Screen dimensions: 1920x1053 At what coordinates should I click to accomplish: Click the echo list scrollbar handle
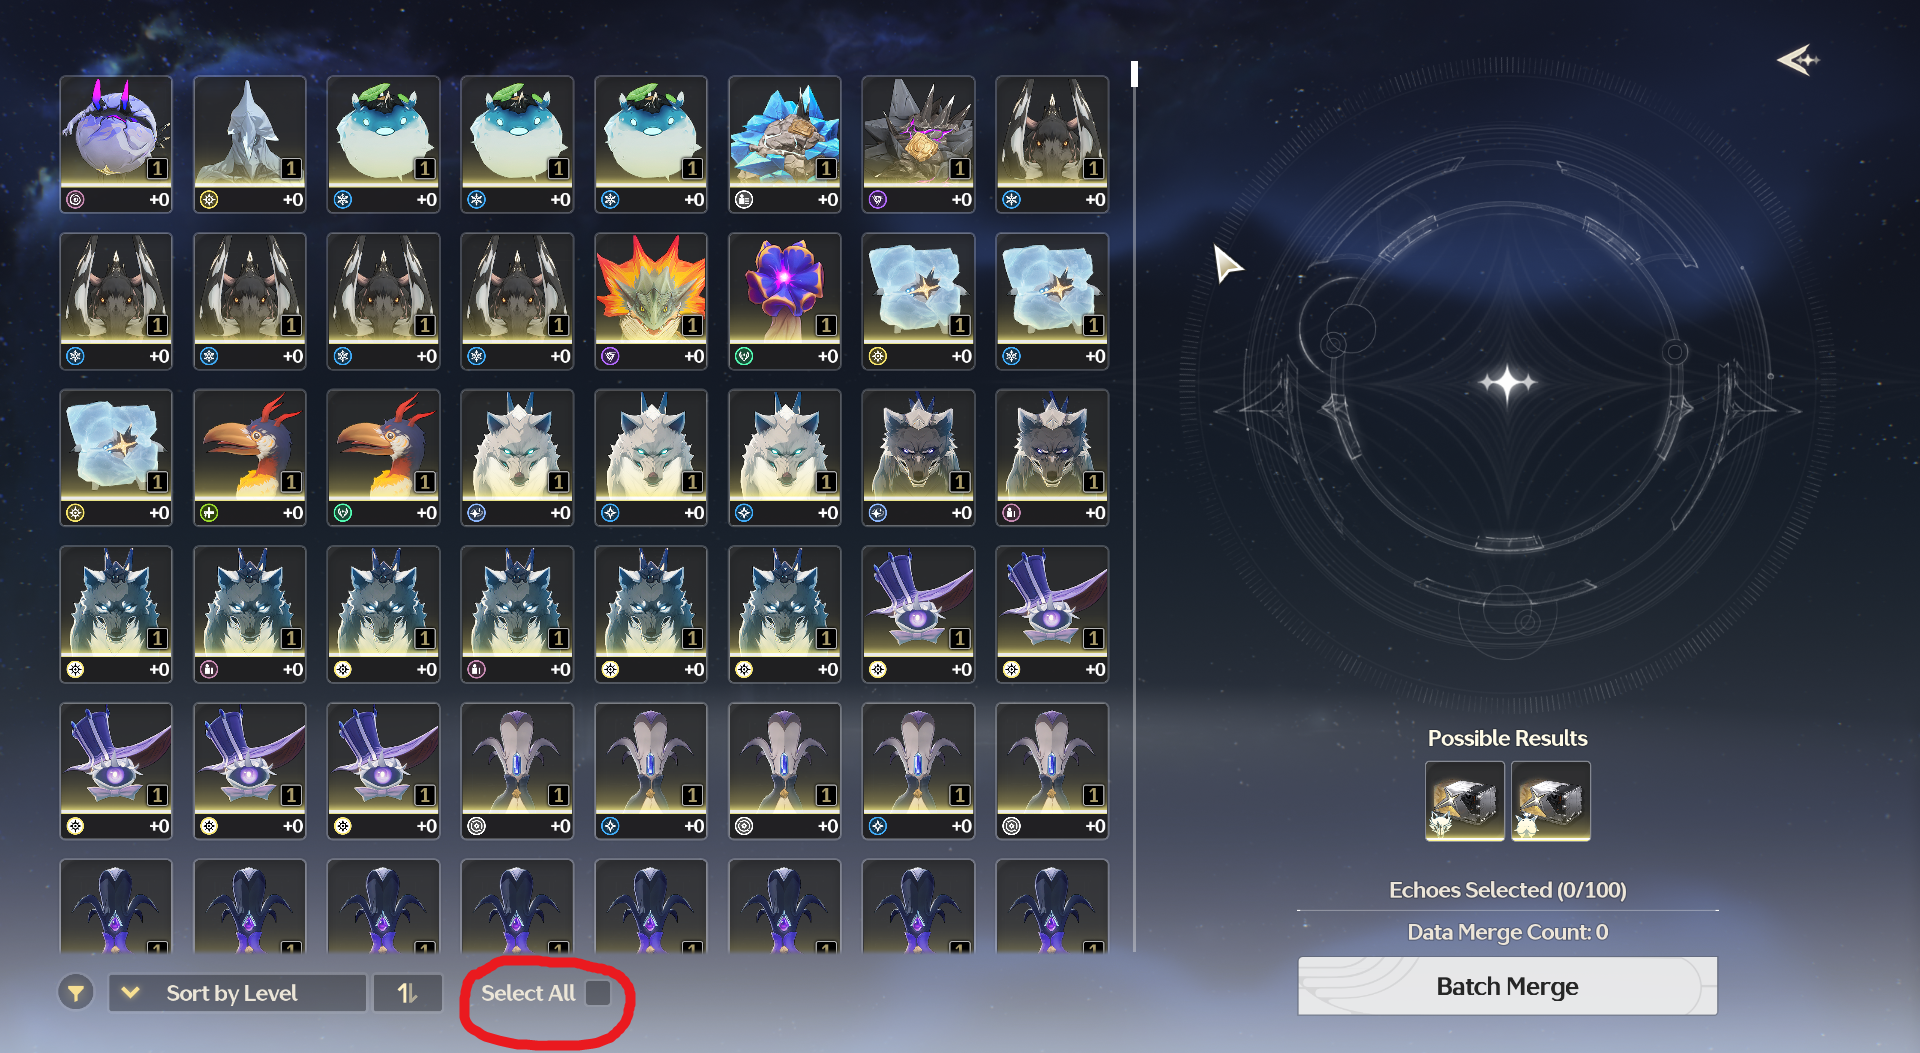point(1134,74)
